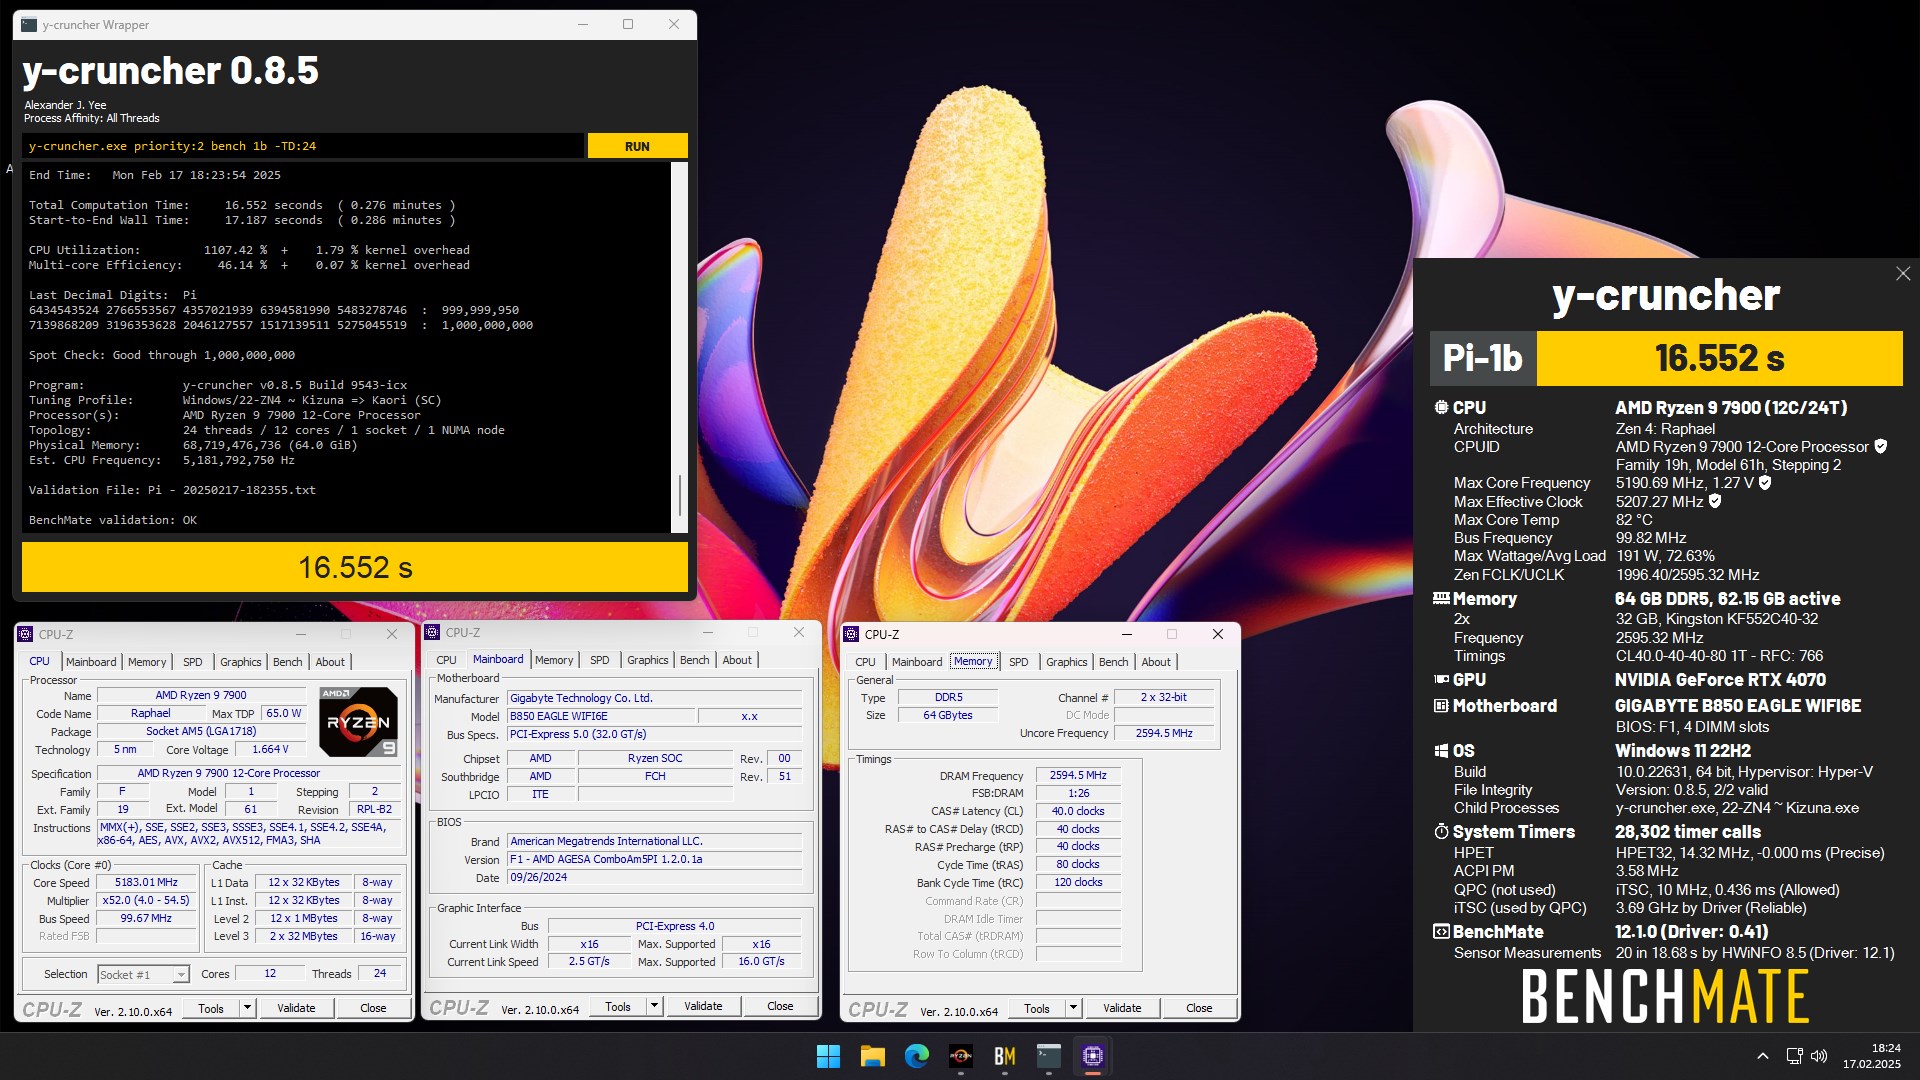Viewport: 1920px width, 1080px height.
Task: Open Bench tab in the Mainboard CPU-Z window
Action: click(694, 660)
